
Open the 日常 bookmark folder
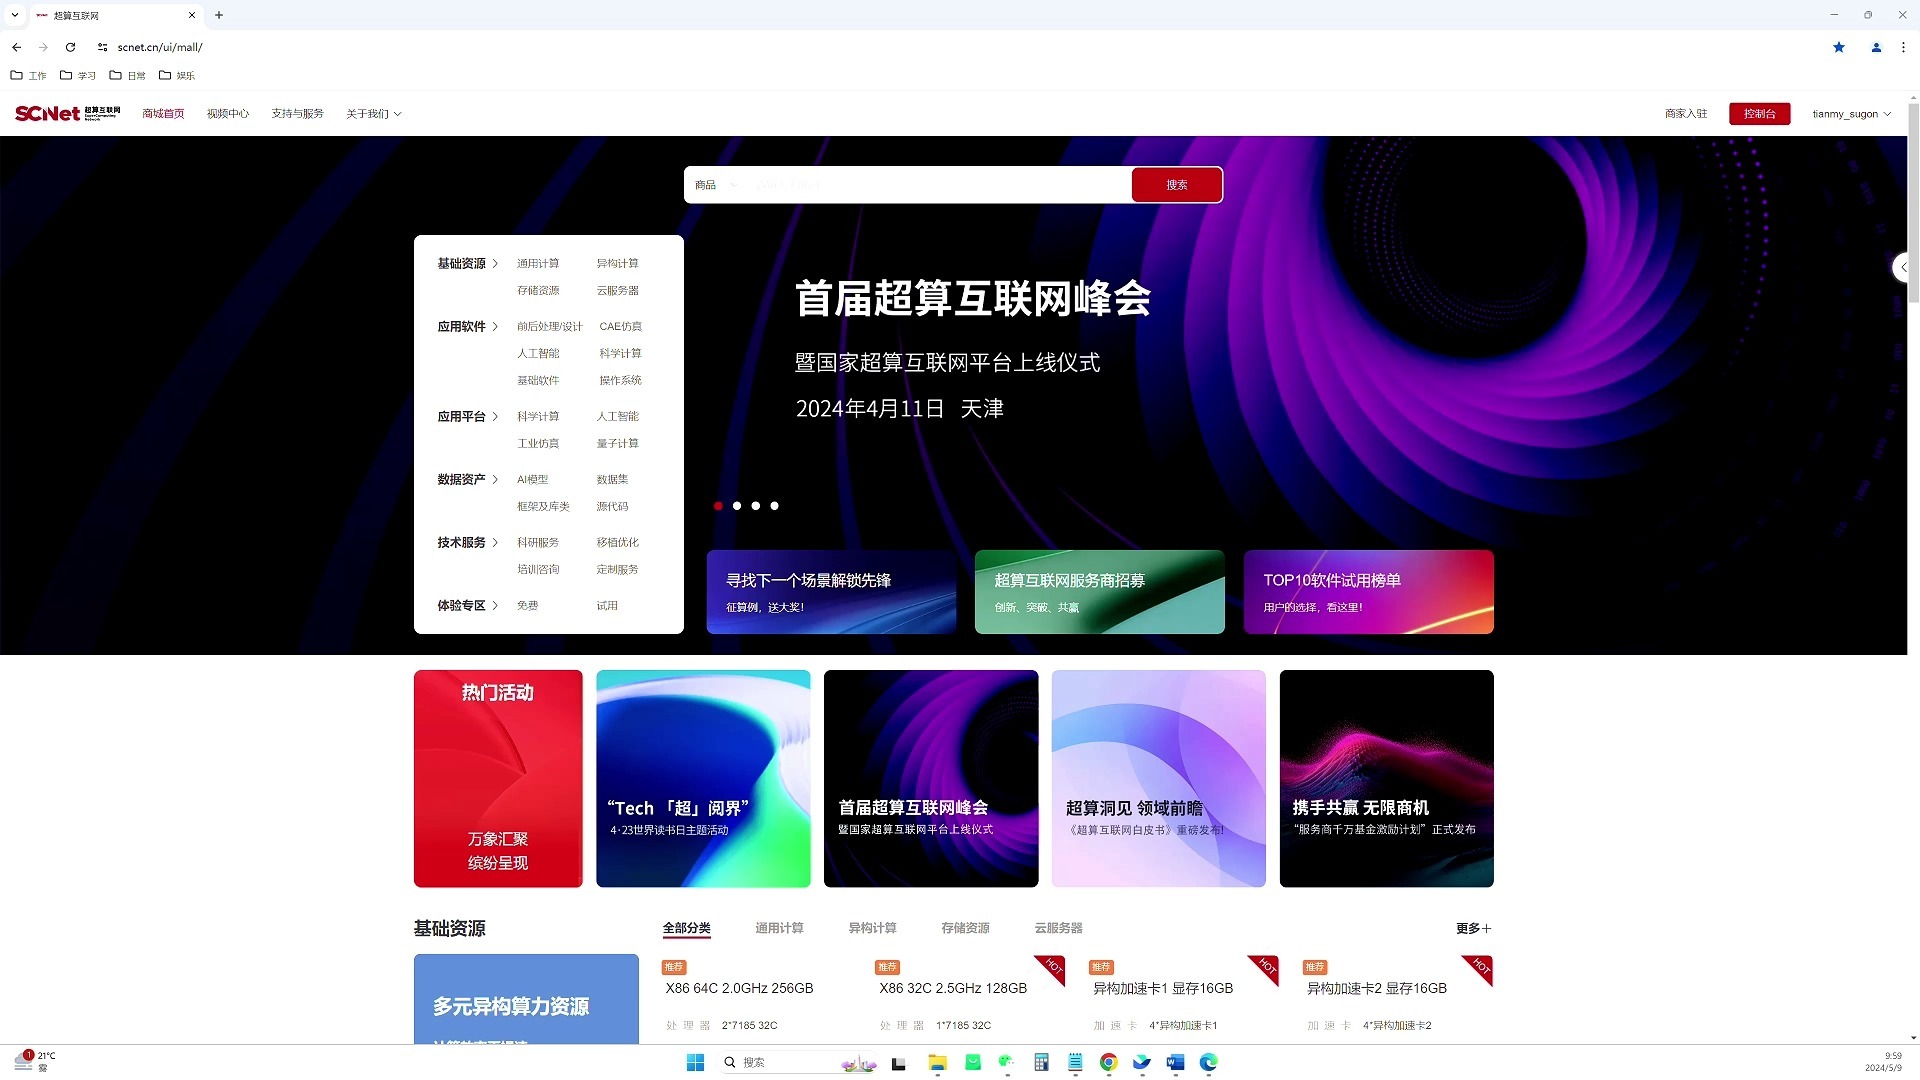click(x=127, y=75)
